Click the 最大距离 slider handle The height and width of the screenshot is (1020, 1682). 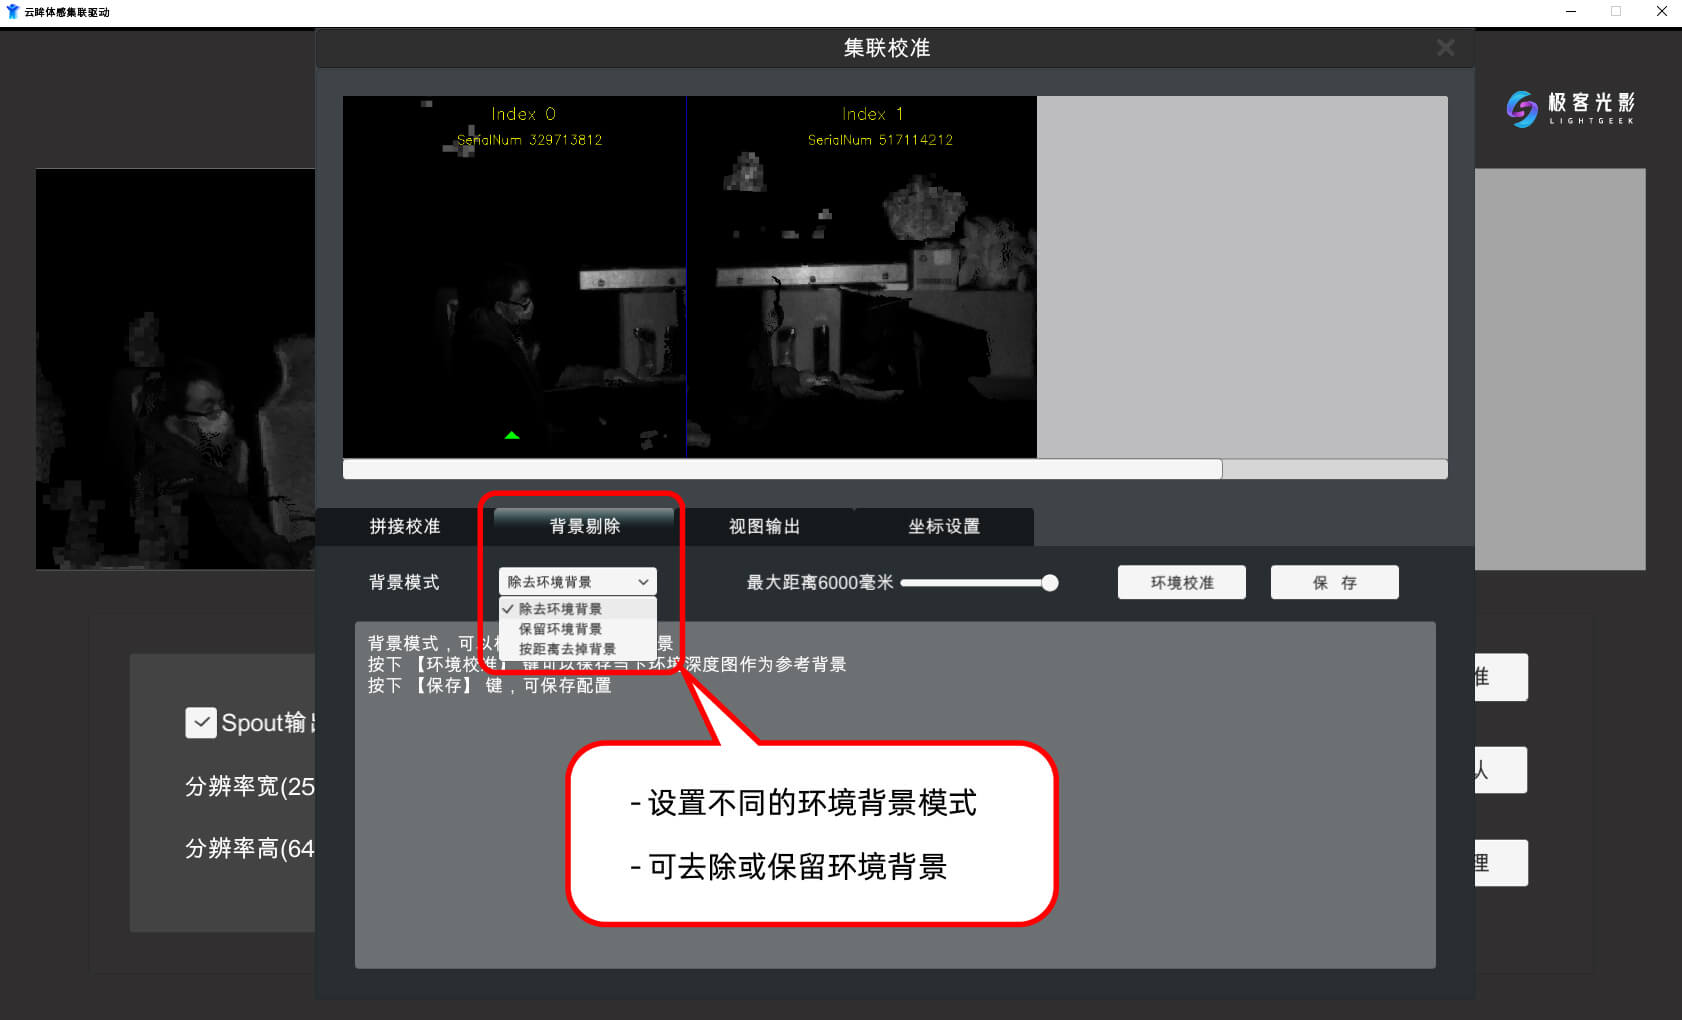pos(1049,583)
